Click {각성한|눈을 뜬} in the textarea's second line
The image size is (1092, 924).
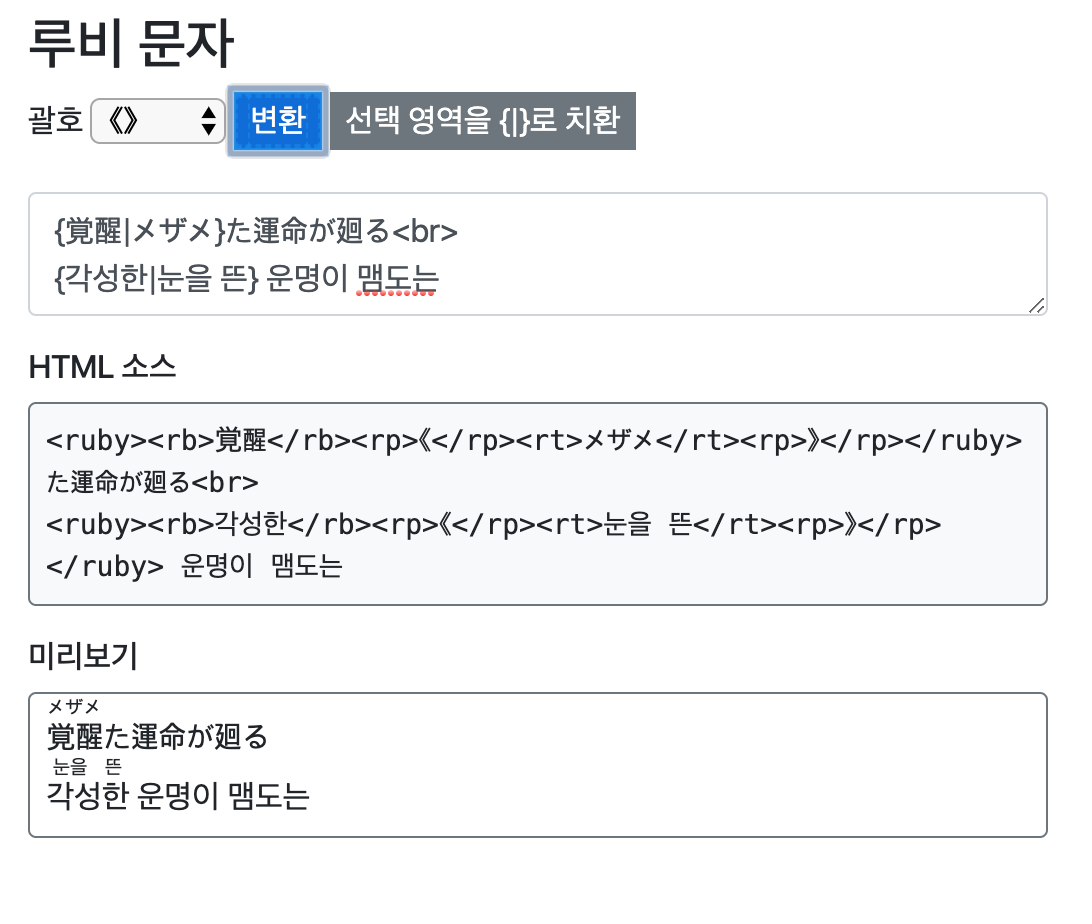coord(157,281)
